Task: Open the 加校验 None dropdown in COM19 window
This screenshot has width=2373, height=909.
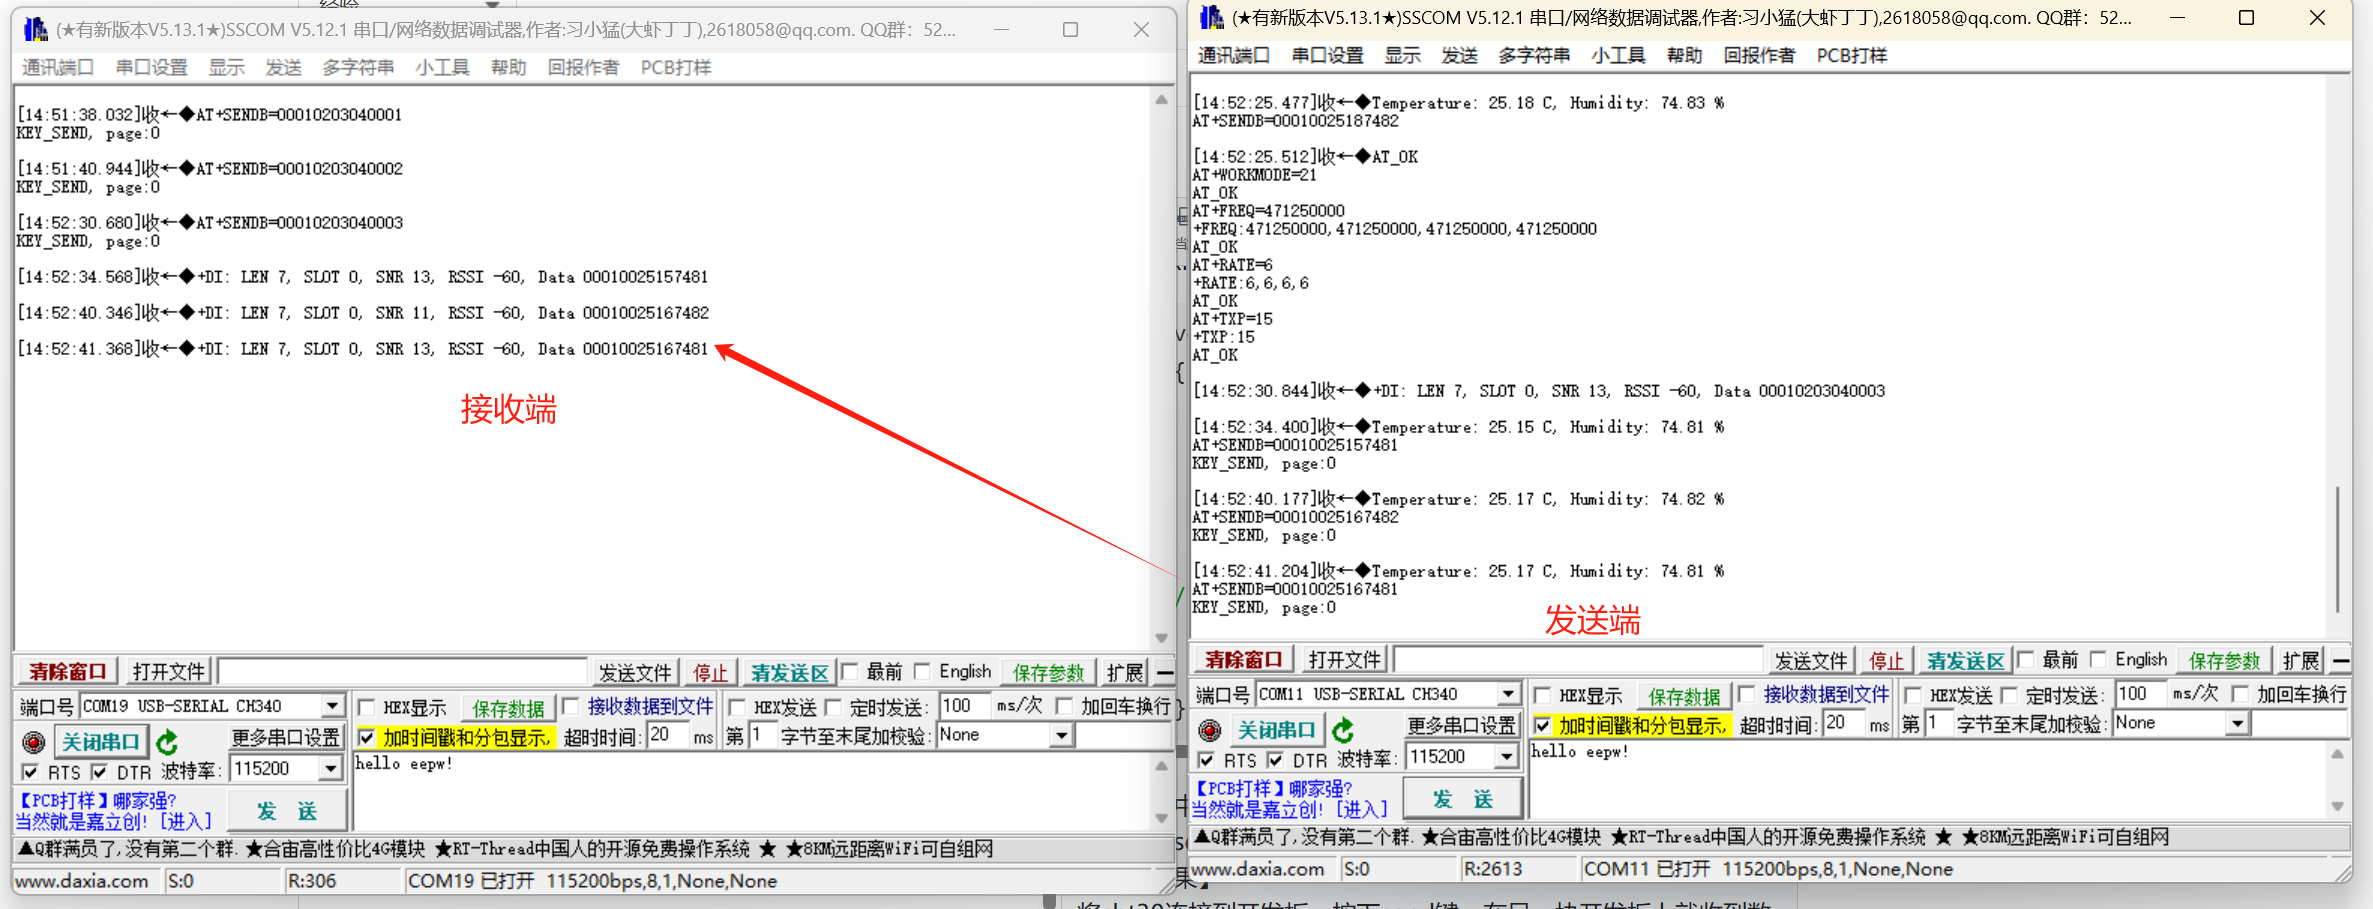Action: click(x=1062, y=736)
